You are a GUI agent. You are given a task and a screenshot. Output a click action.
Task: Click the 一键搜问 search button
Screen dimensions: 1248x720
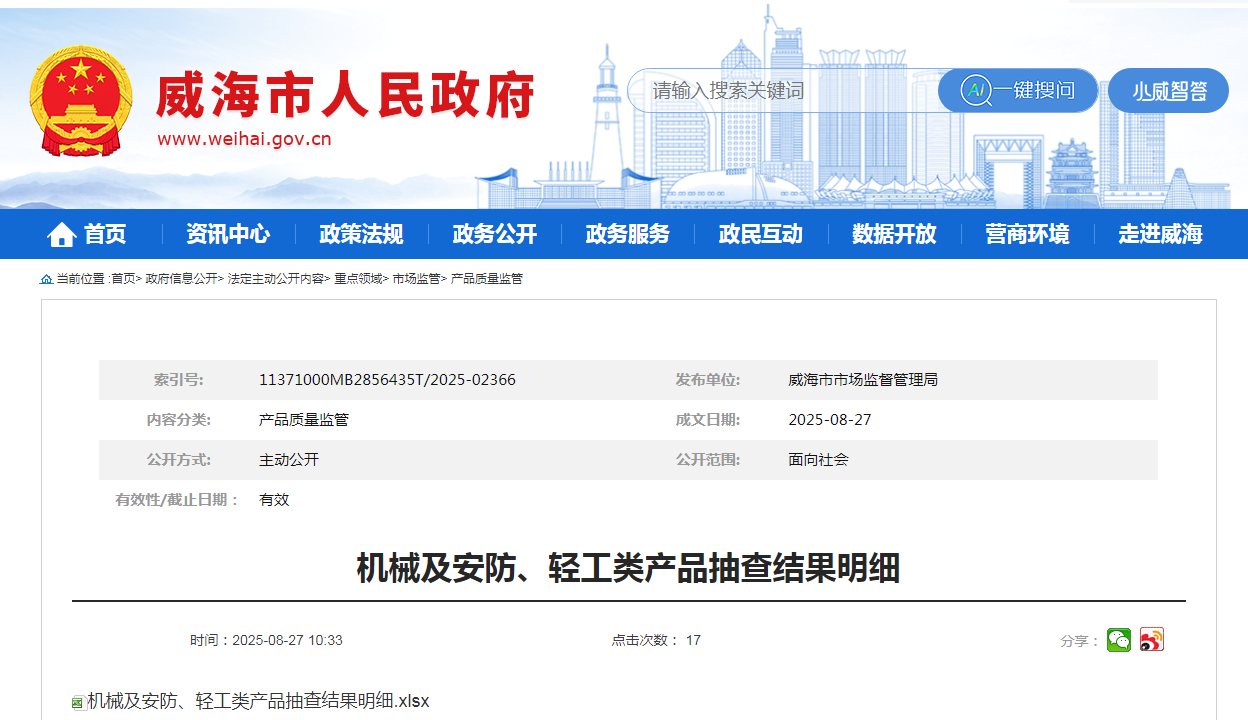[x=1018, y=91]
